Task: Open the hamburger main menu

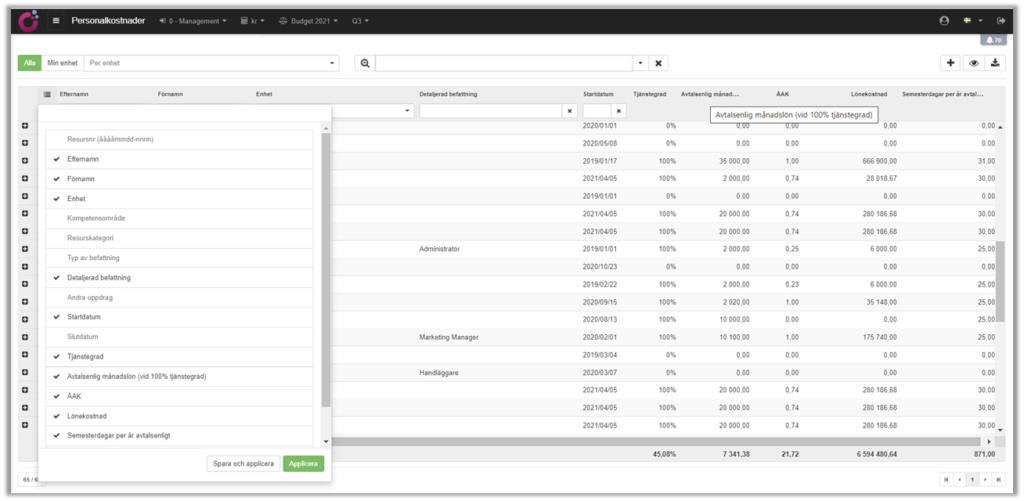Action: (x=56, y=21)
